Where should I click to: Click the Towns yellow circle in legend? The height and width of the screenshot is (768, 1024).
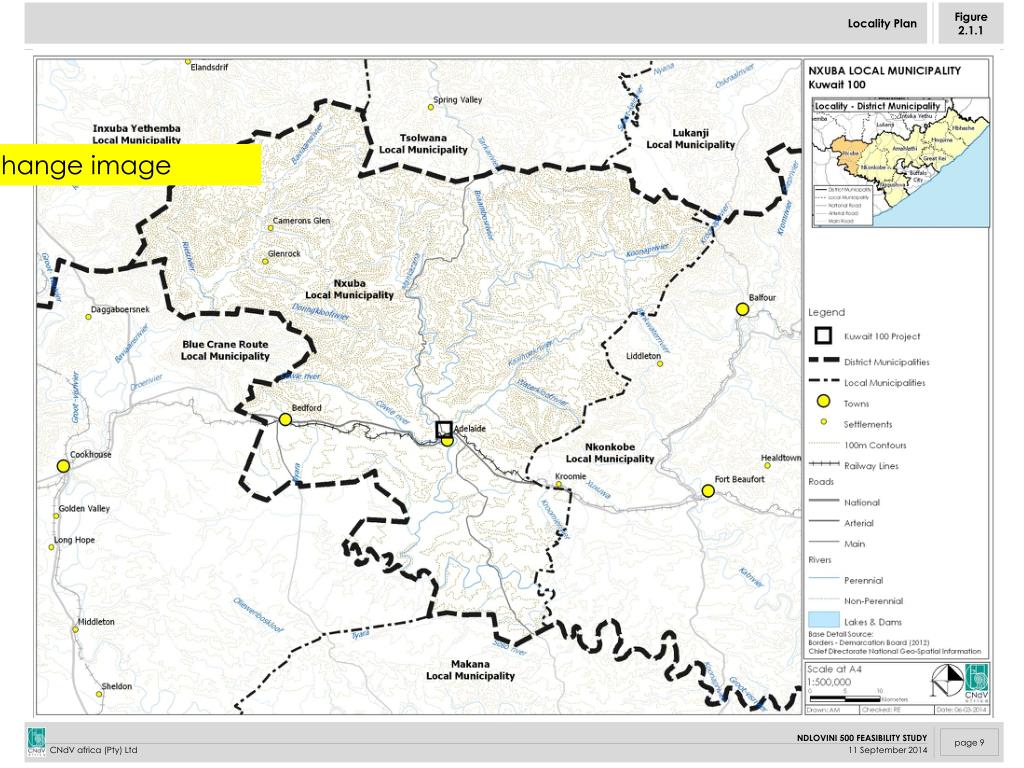click(x=824, y=402)
